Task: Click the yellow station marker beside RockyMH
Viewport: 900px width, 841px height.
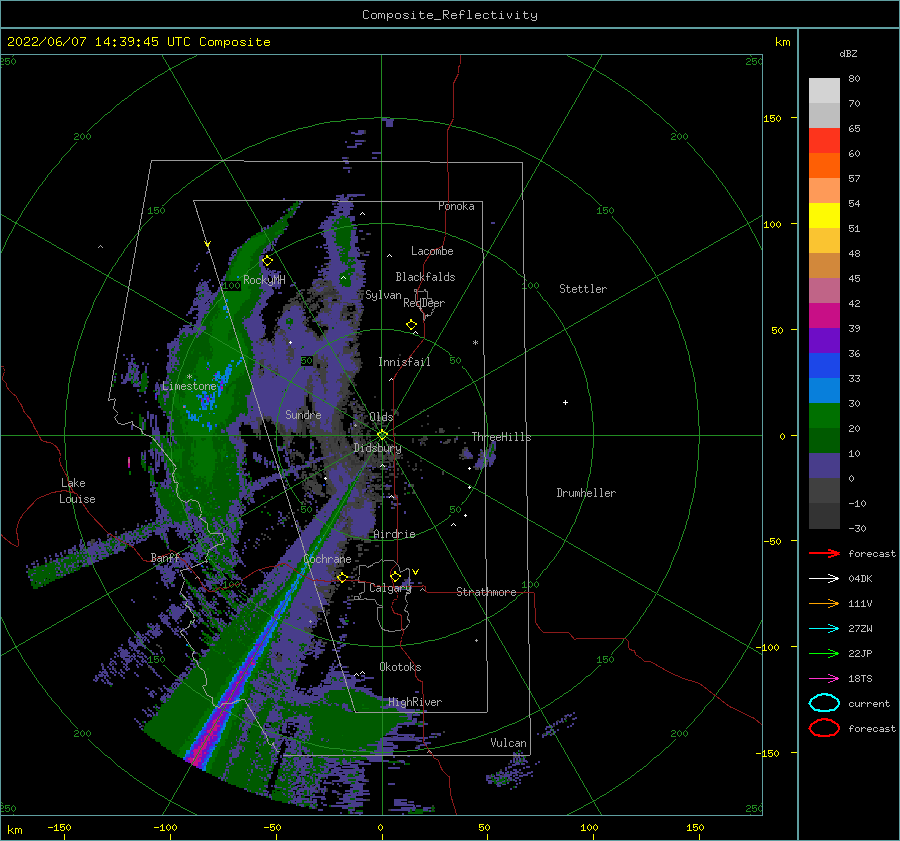Action: [267, 261]
